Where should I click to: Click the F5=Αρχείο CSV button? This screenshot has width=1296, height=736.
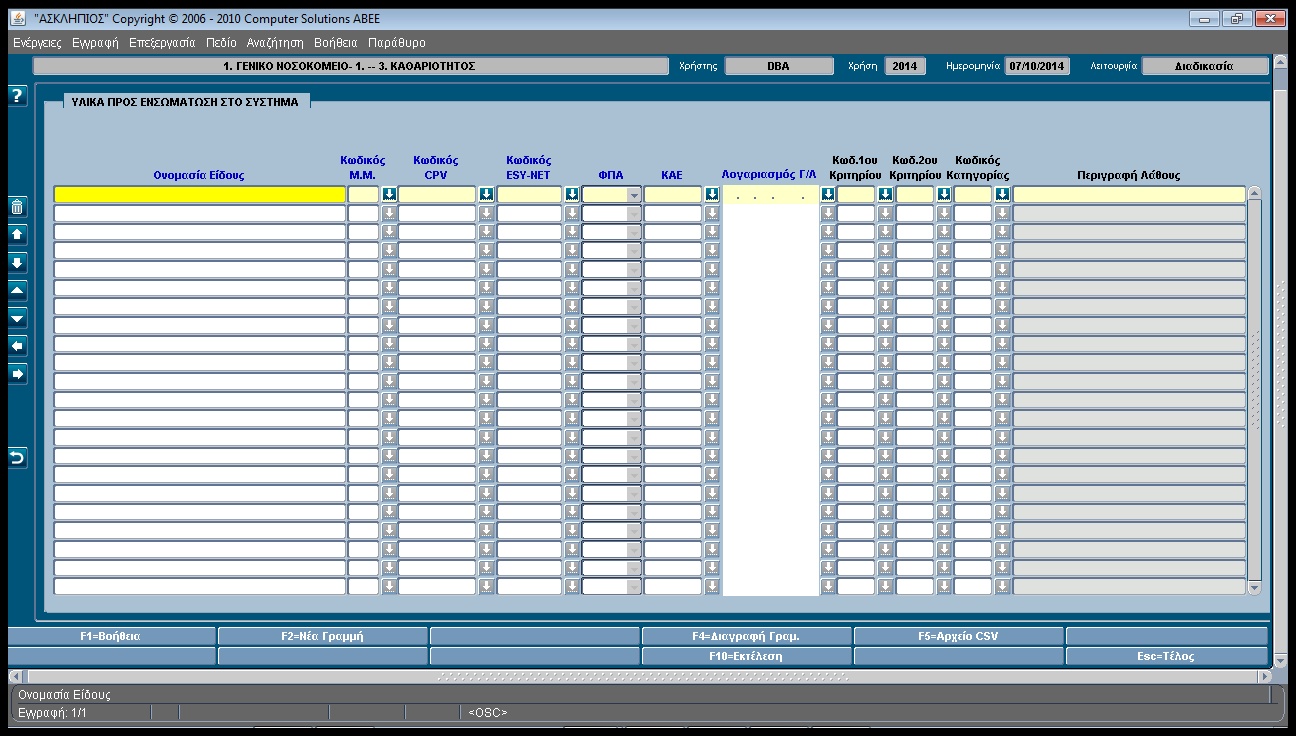pos(958,636)
